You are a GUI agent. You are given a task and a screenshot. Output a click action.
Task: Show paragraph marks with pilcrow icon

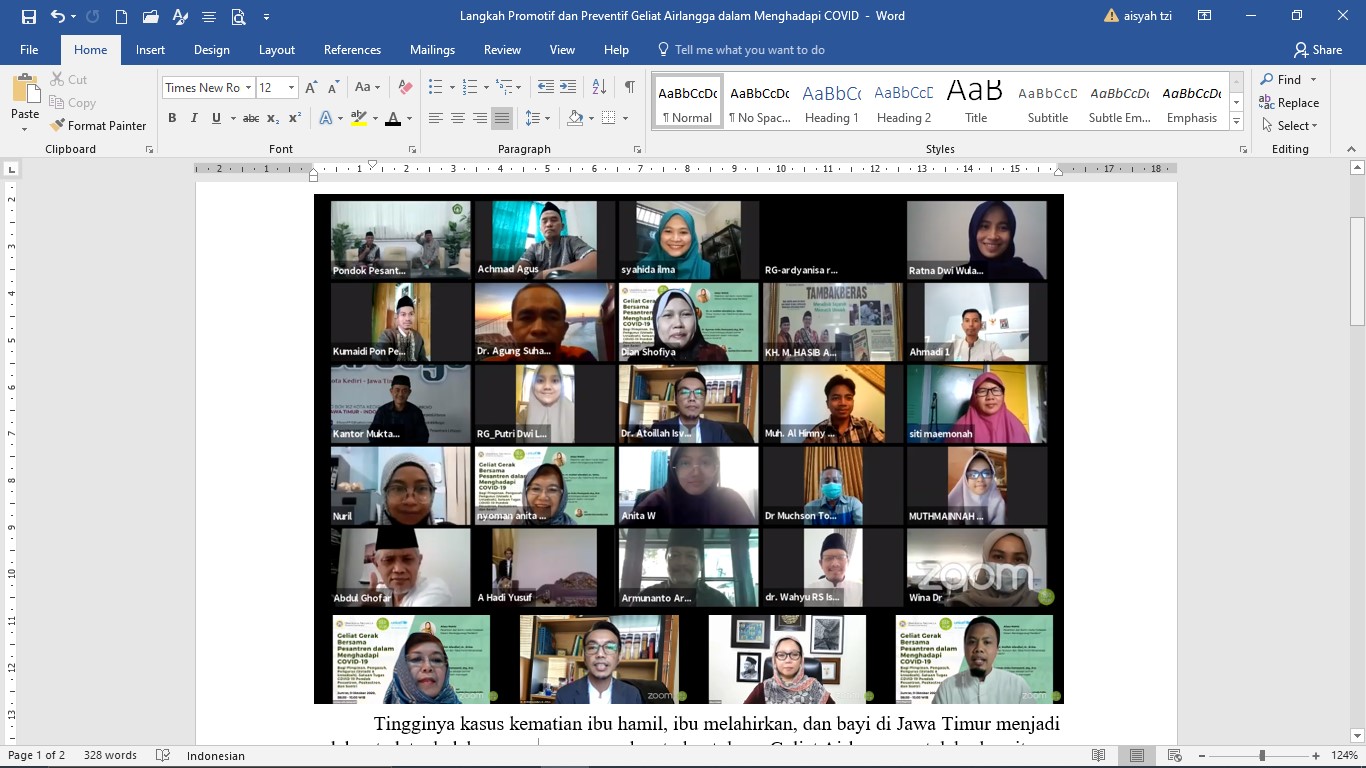coord(629,87)
